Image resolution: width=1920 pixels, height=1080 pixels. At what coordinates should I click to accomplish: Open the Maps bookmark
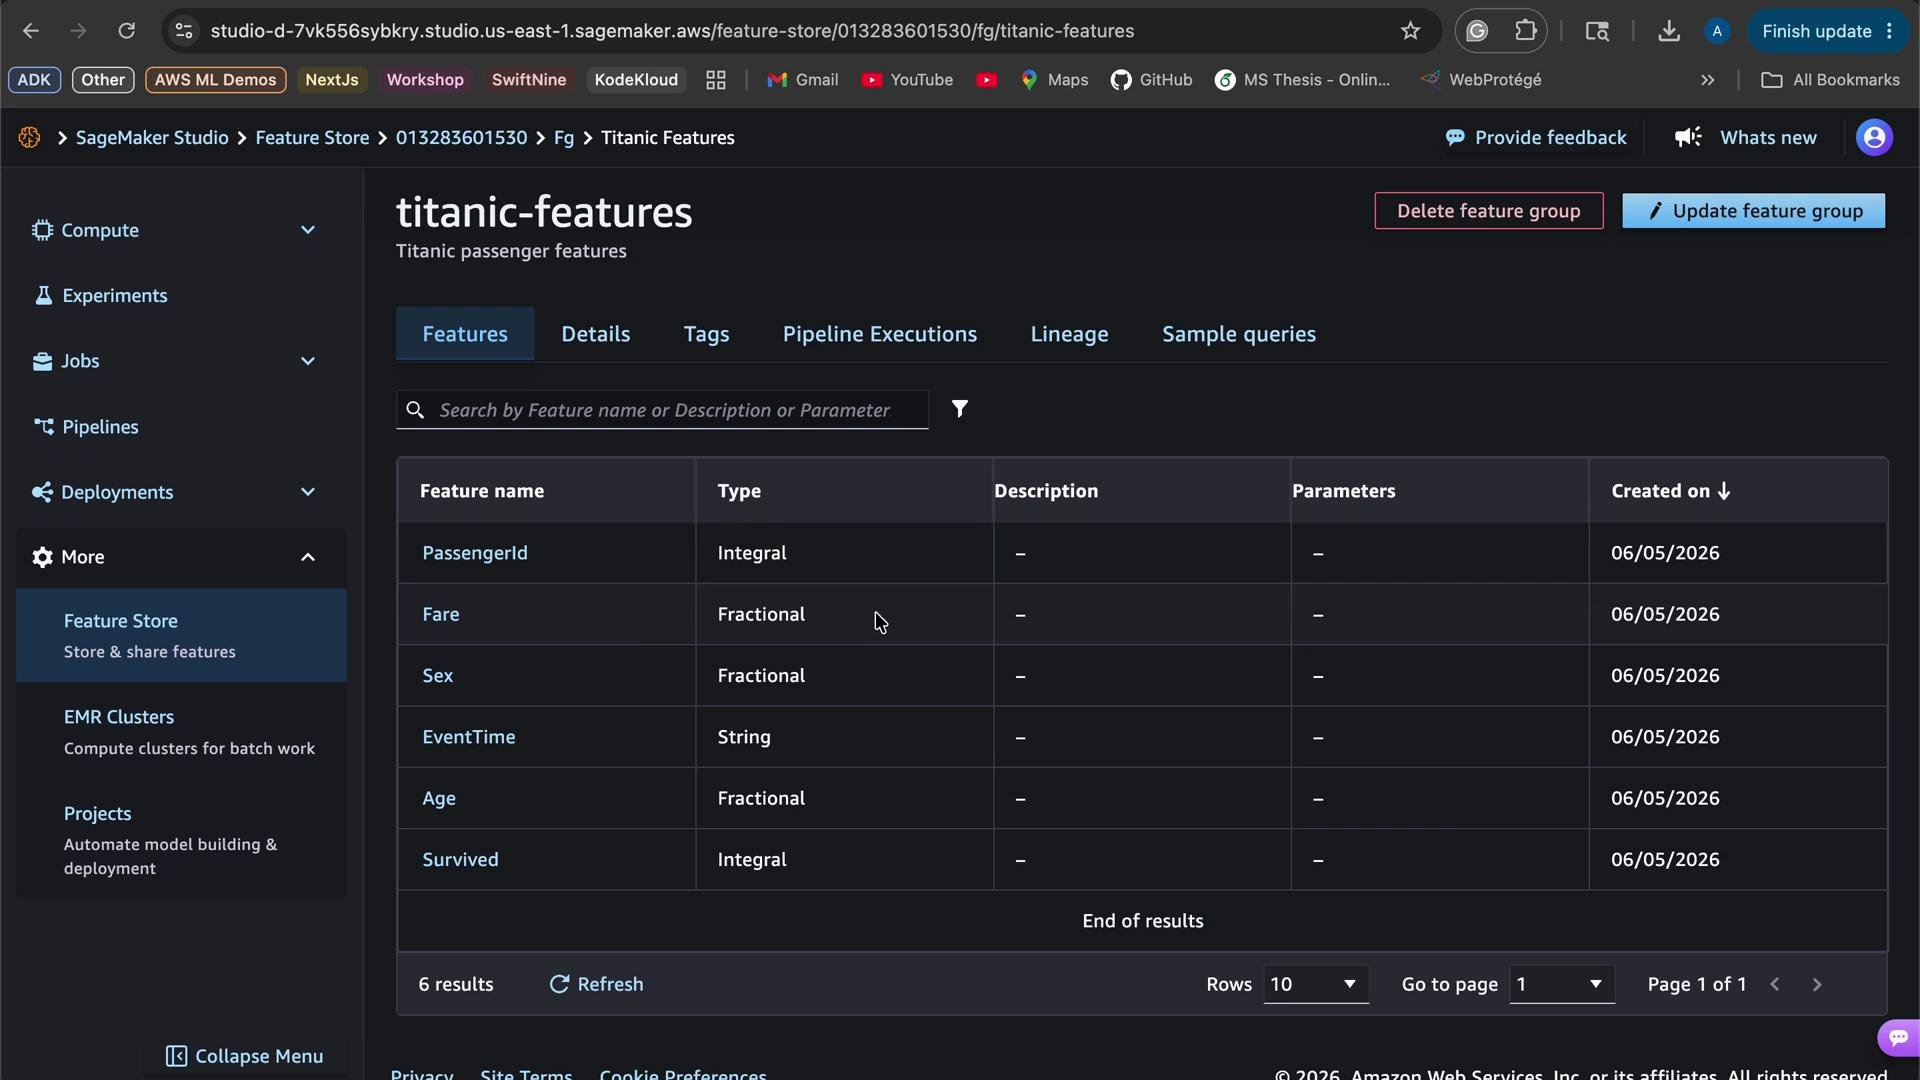pyautogui.click(x=1054, y=80)
